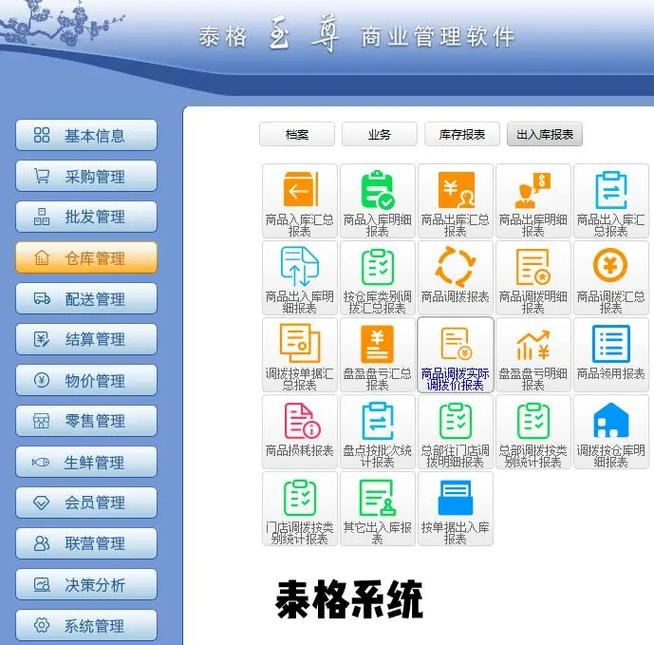Screen dimensions: 654x645
Task: Open 基本信息 in the sidebar
Action: tap(86, 135)
